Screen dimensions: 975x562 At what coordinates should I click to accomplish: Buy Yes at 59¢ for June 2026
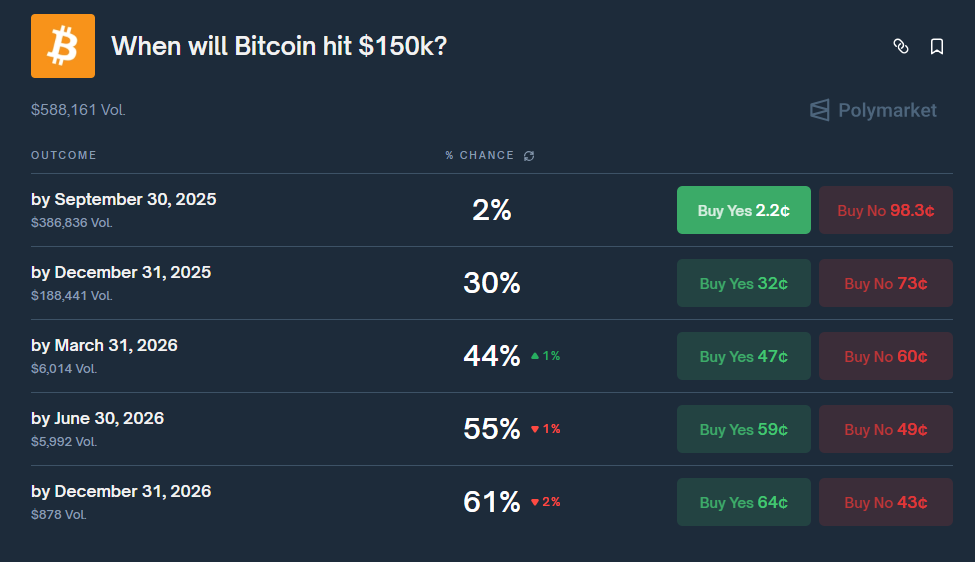tap(743, 429)
